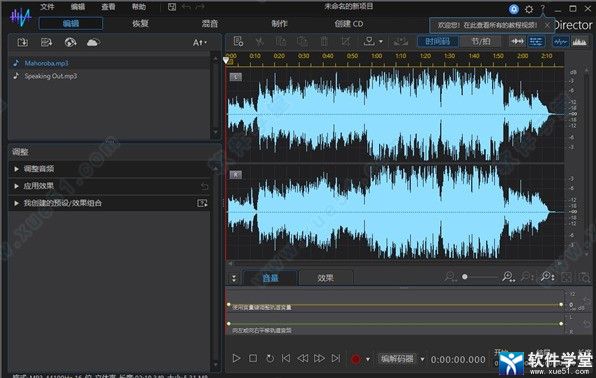Collapse the keyframe panel with double arrows
This screenshot has width=596, height=378.
click(x=234, y=278)
